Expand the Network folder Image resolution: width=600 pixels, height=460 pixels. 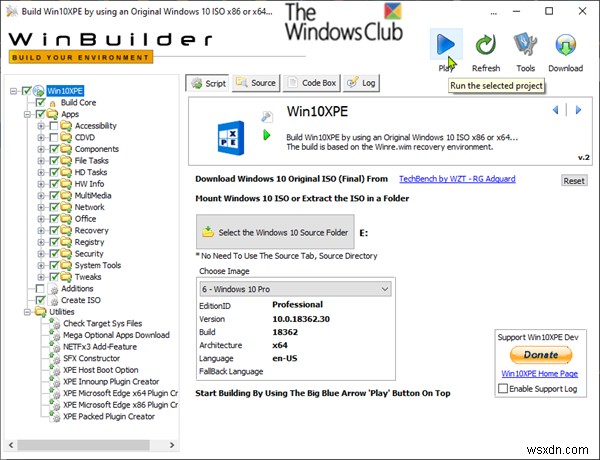pyautogui.click(x=41, y=207)
